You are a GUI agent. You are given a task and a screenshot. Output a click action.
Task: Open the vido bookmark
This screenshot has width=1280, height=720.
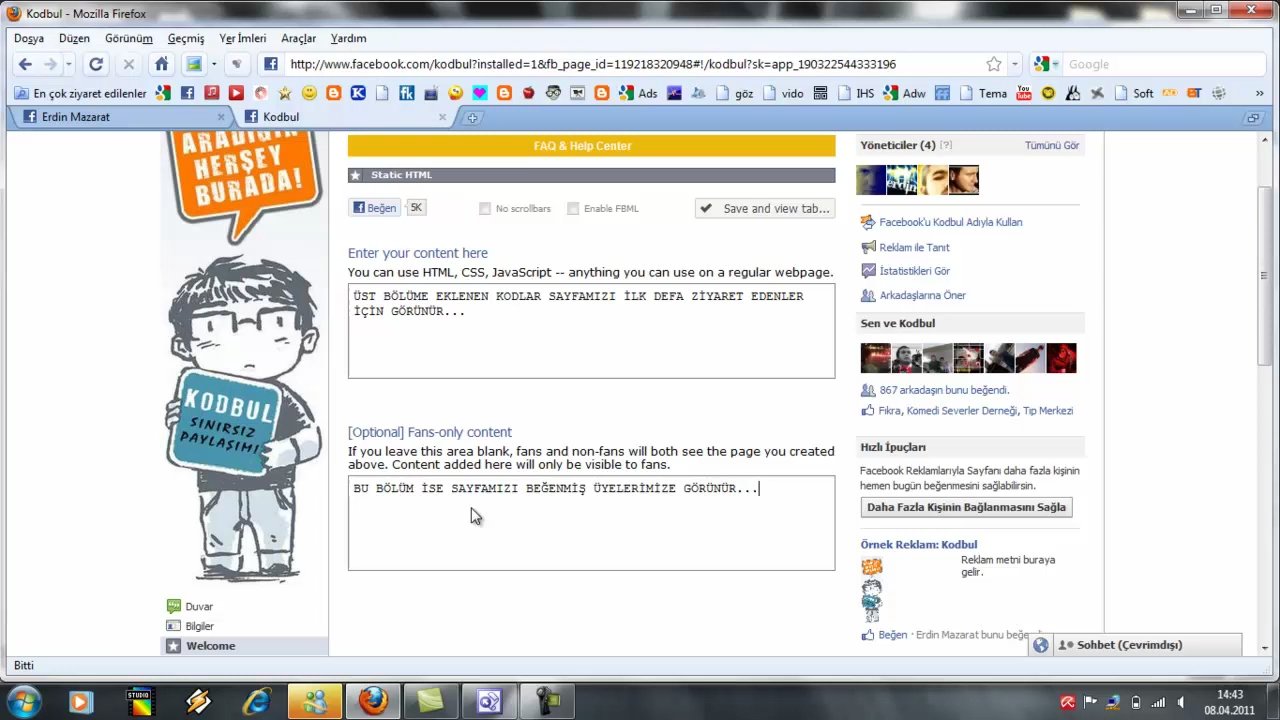(x=783, y=93)
